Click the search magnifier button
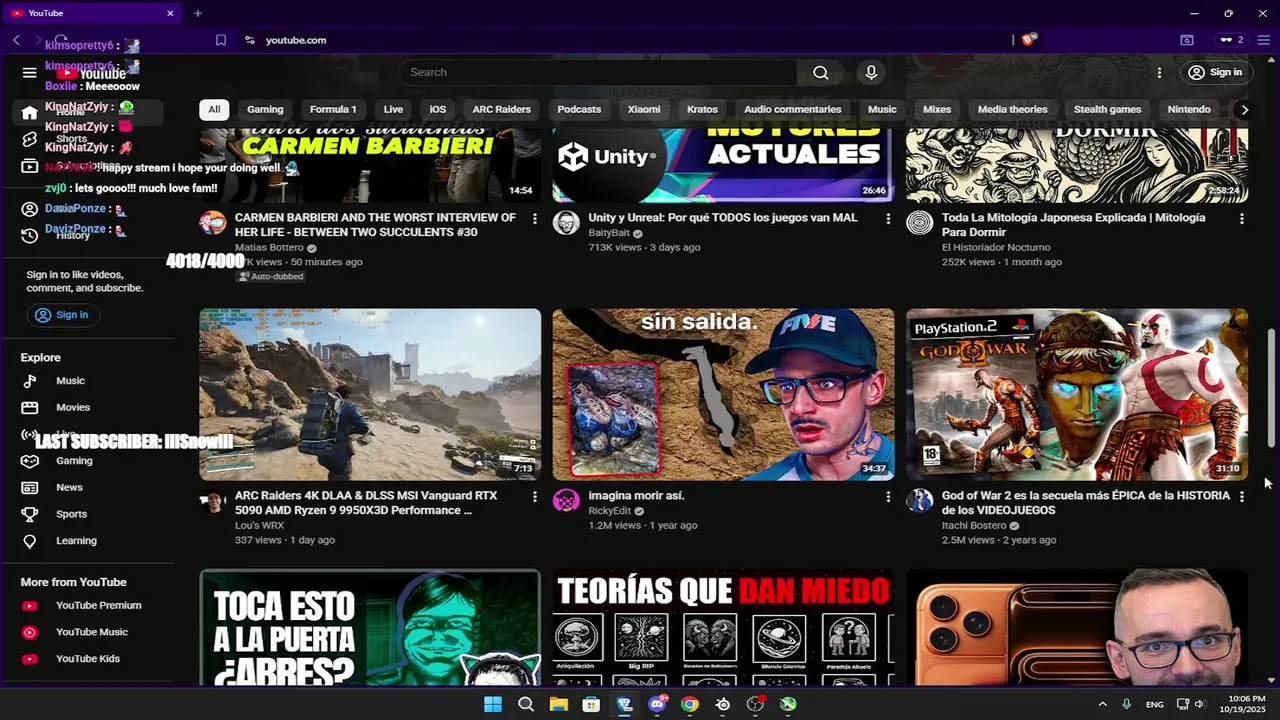This screenshot has width=1280, height=720. click(x=820, y=72)
